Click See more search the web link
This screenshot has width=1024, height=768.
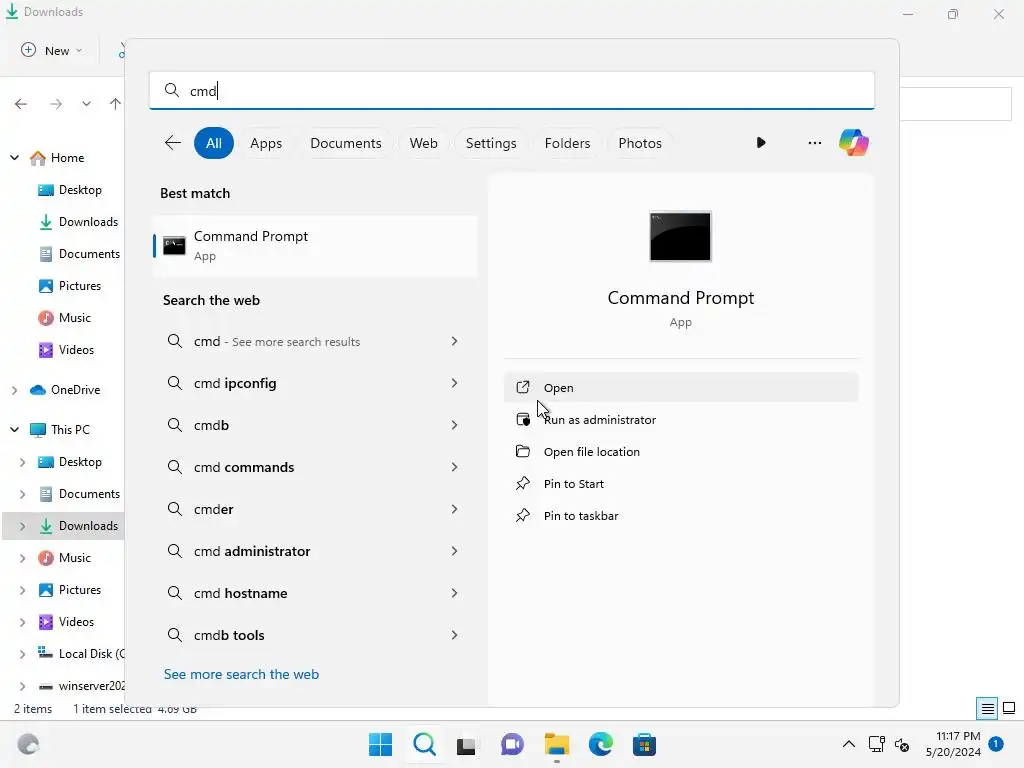click(x=241, y=674)
